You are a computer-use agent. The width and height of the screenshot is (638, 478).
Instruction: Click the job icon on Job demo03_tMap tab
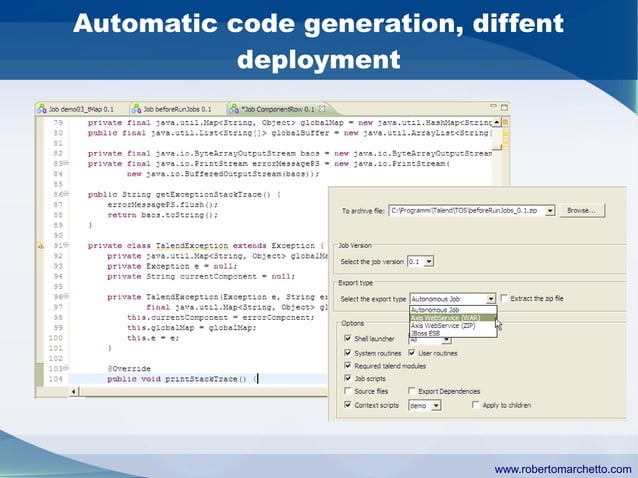click(42, 108)
